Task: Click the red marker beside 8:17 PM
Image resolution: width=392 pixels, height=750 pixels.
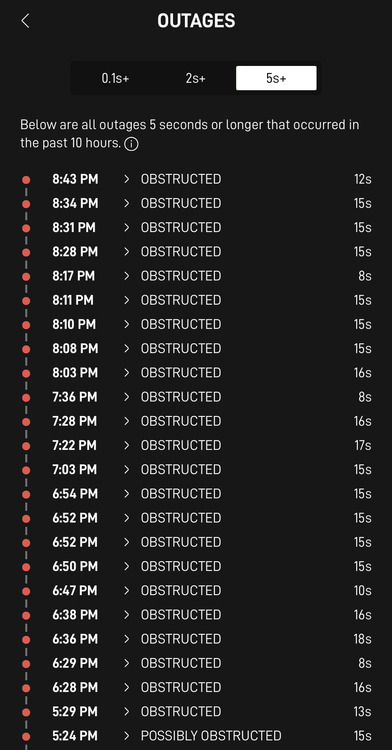Action: coord(26,276)
